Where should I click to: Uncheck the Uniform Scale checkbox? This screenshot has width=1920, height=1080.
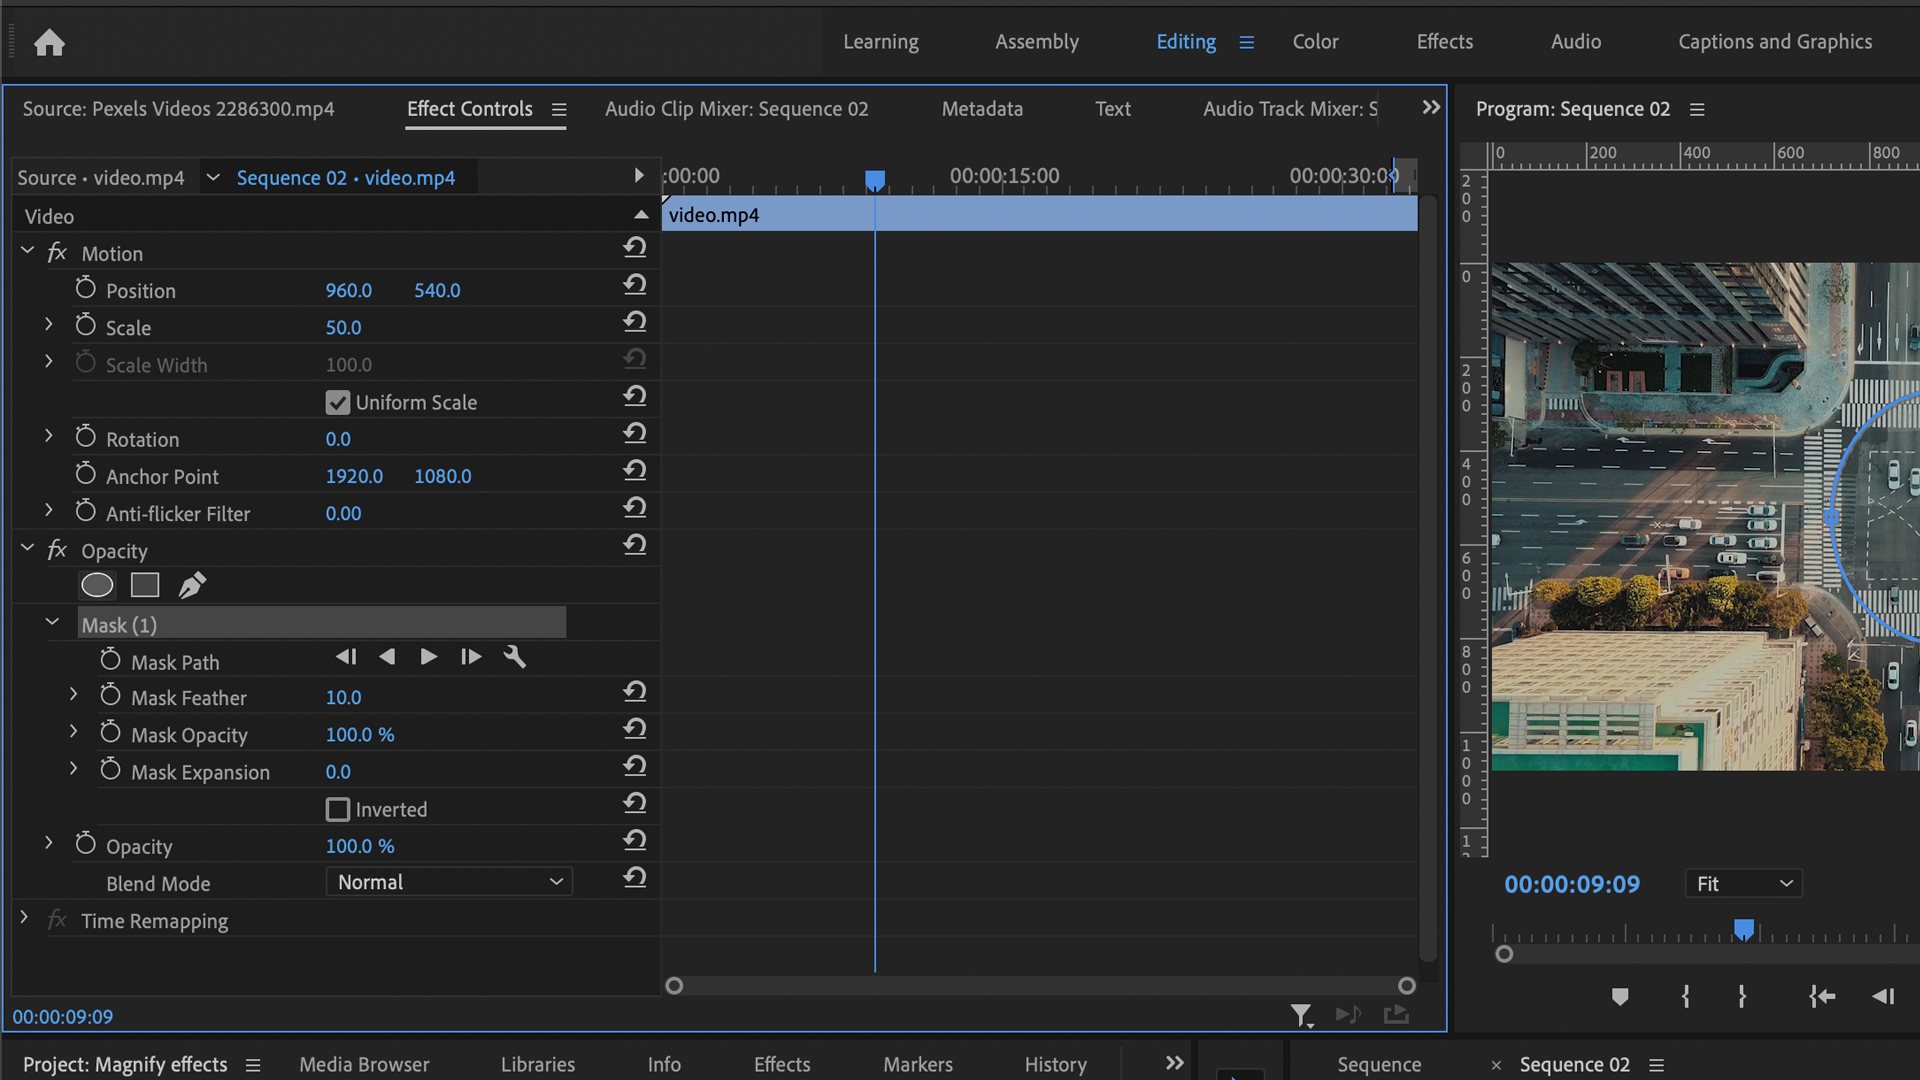point(337,402)
